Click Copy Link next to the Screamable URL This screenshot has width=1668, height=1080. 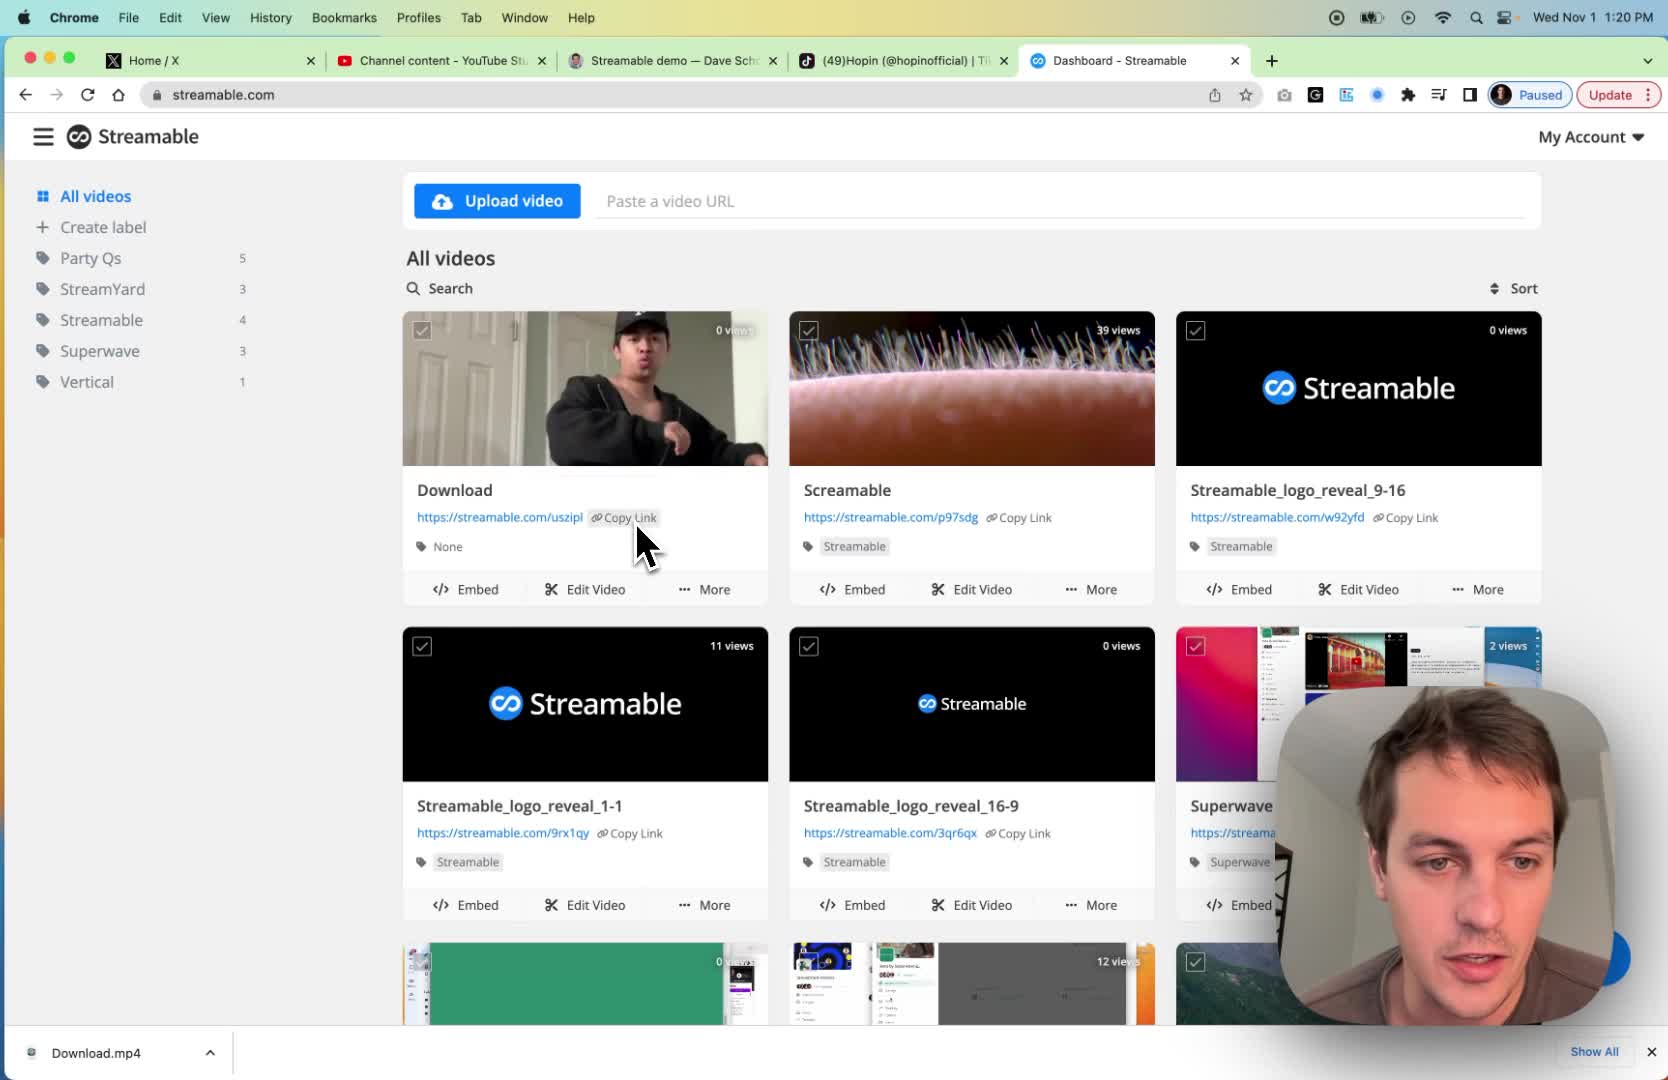click(1018, 517)
